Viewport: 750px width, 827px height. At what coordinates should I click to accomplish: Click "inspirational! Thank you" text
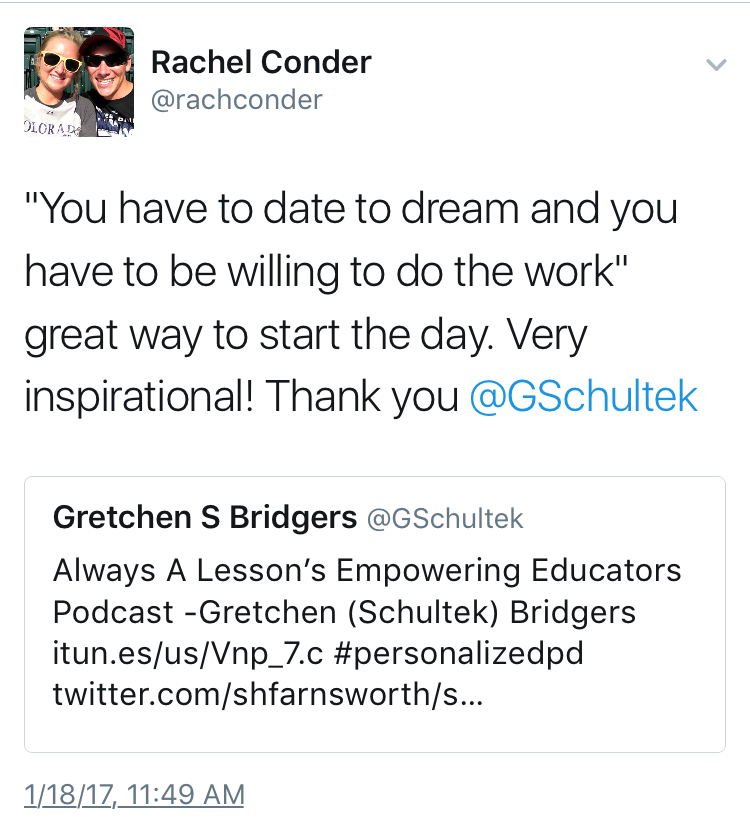(x=242, y=396)
